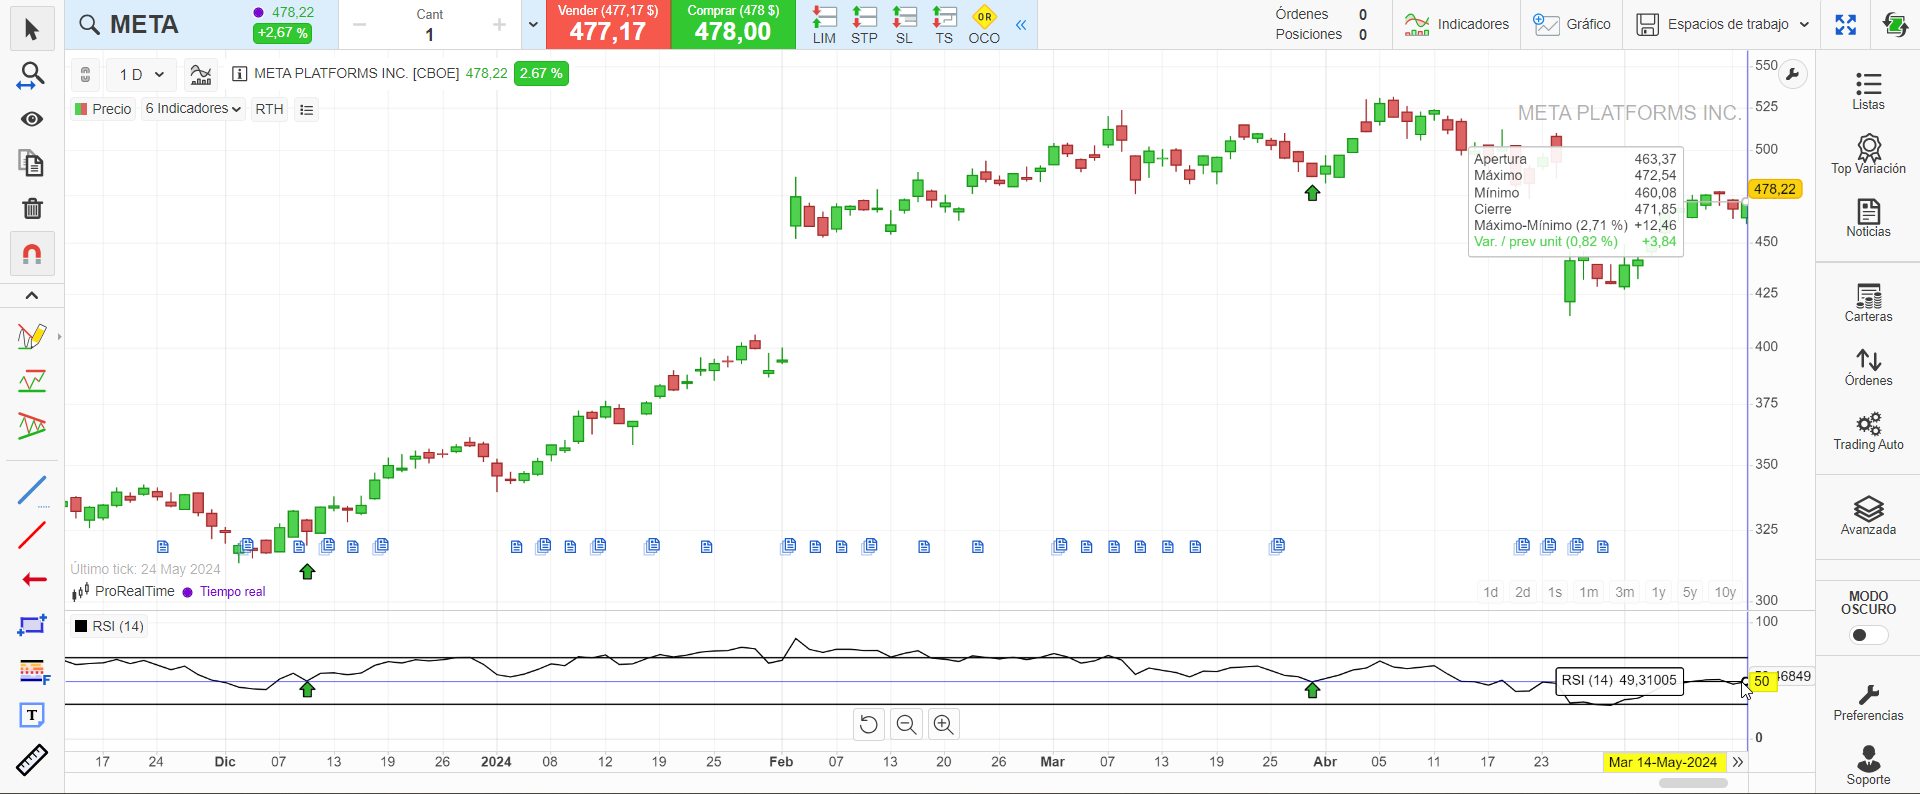Image resolution: width=1920 pixels, height=794 pixels.
Task: Select the TS trailing stop icon
Action: 944,25
